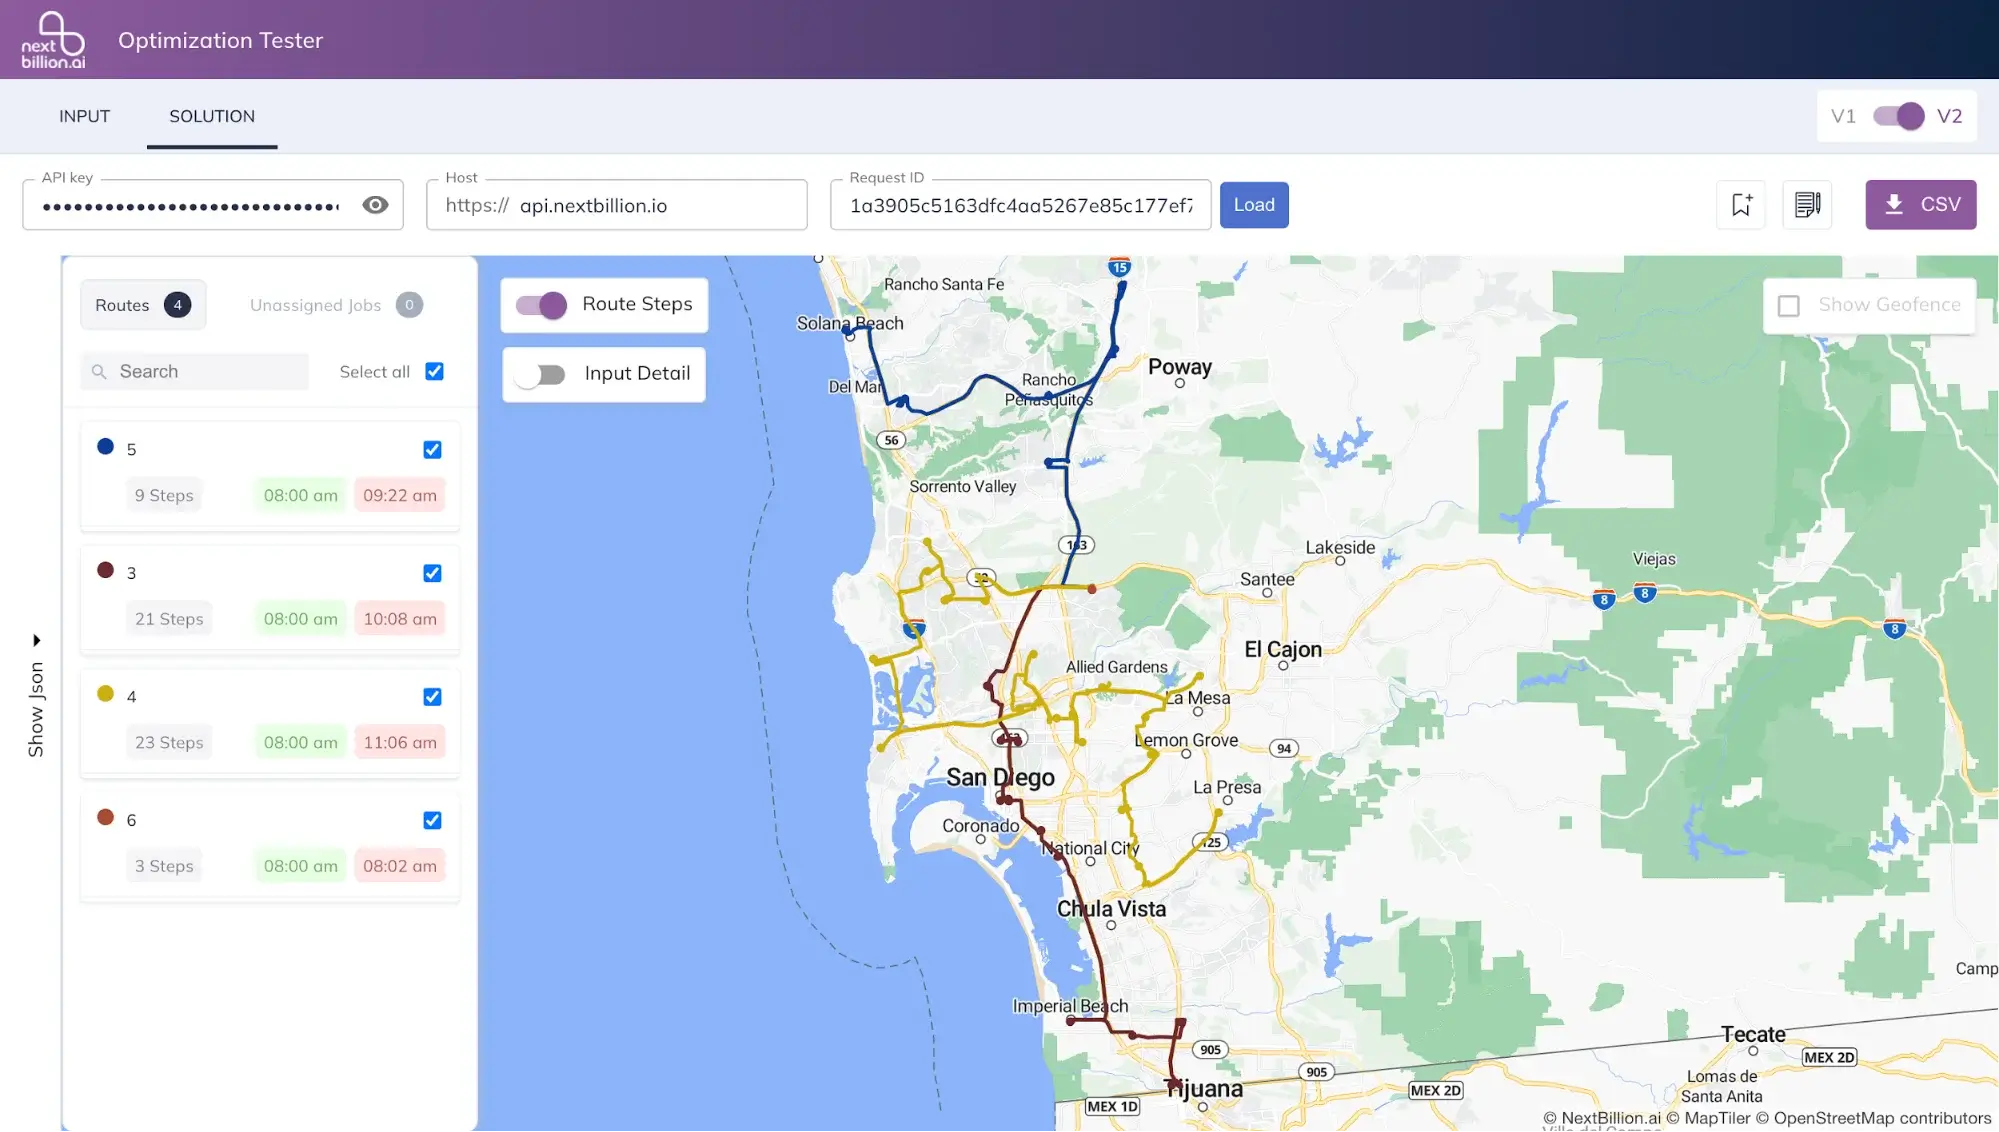This screenshot has height=1132, width=1999.
Task: Click the solution comparison panel icon
Action: coord(1808,204)
